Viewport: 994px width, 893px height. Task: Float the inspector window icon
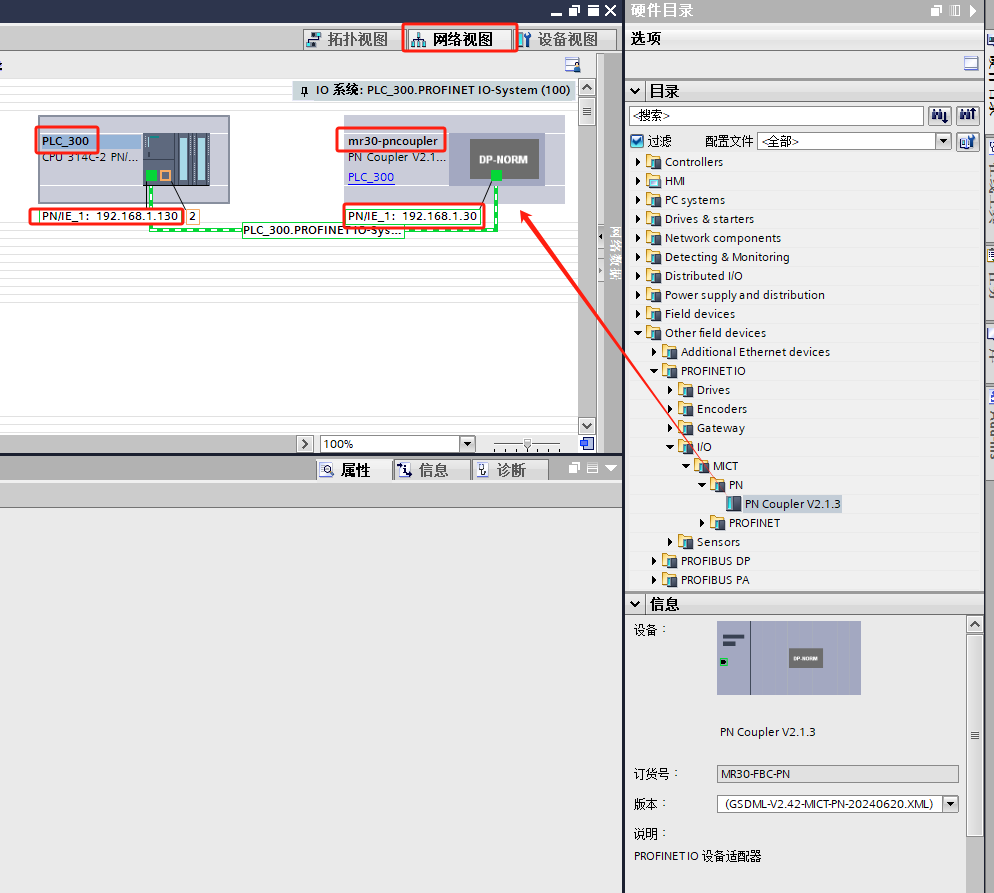click(574, 468)
